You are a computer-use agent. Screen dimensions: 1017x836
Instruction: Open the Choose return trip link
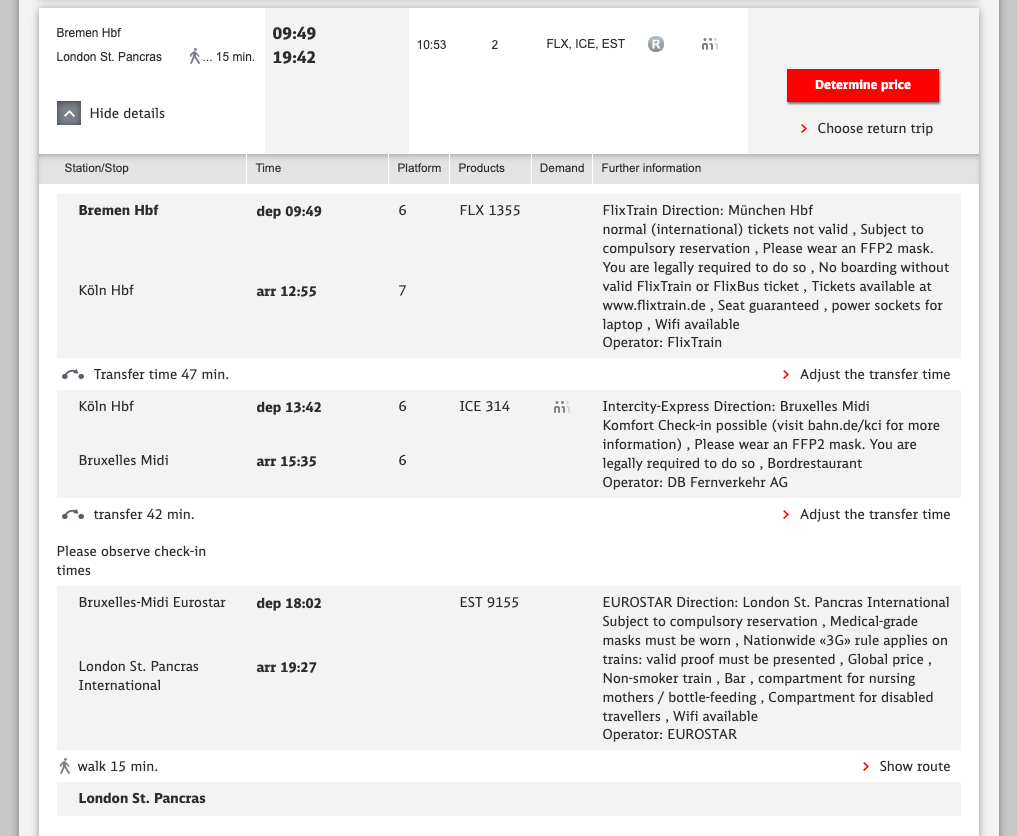pos(875,129)
